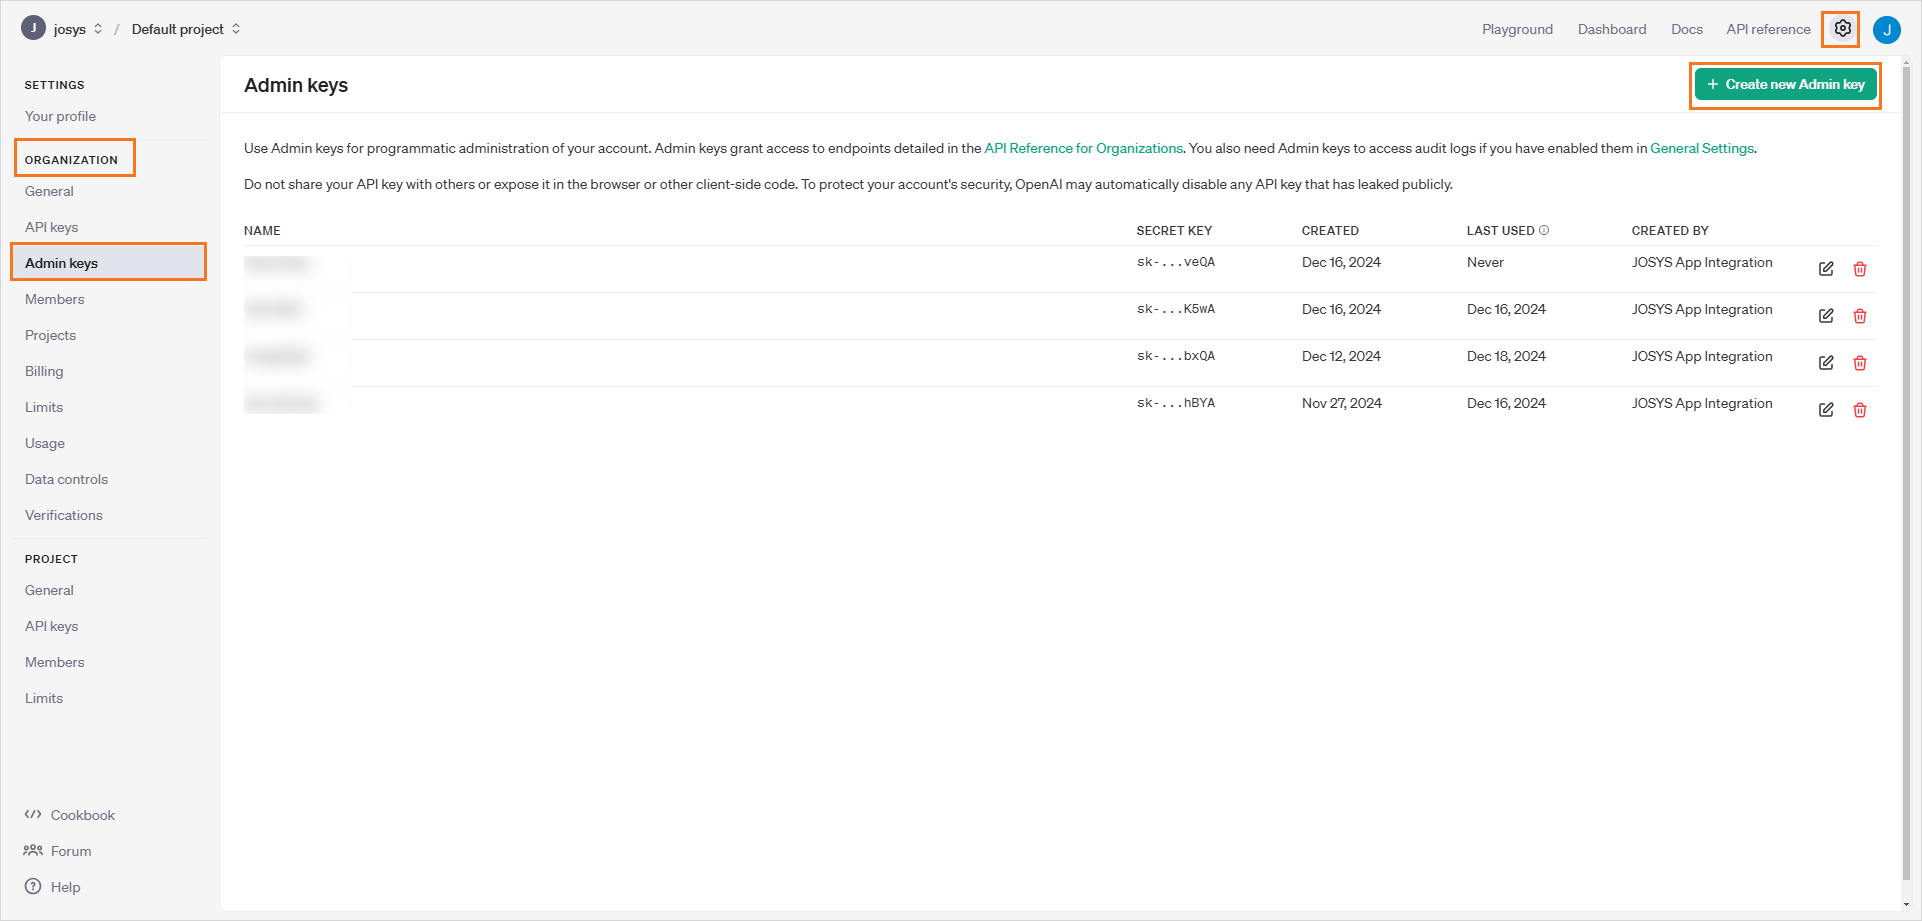Click the secret key sk-...hBYA
The height and width of the screenshot is (921, 1922).
point(1176,403)
